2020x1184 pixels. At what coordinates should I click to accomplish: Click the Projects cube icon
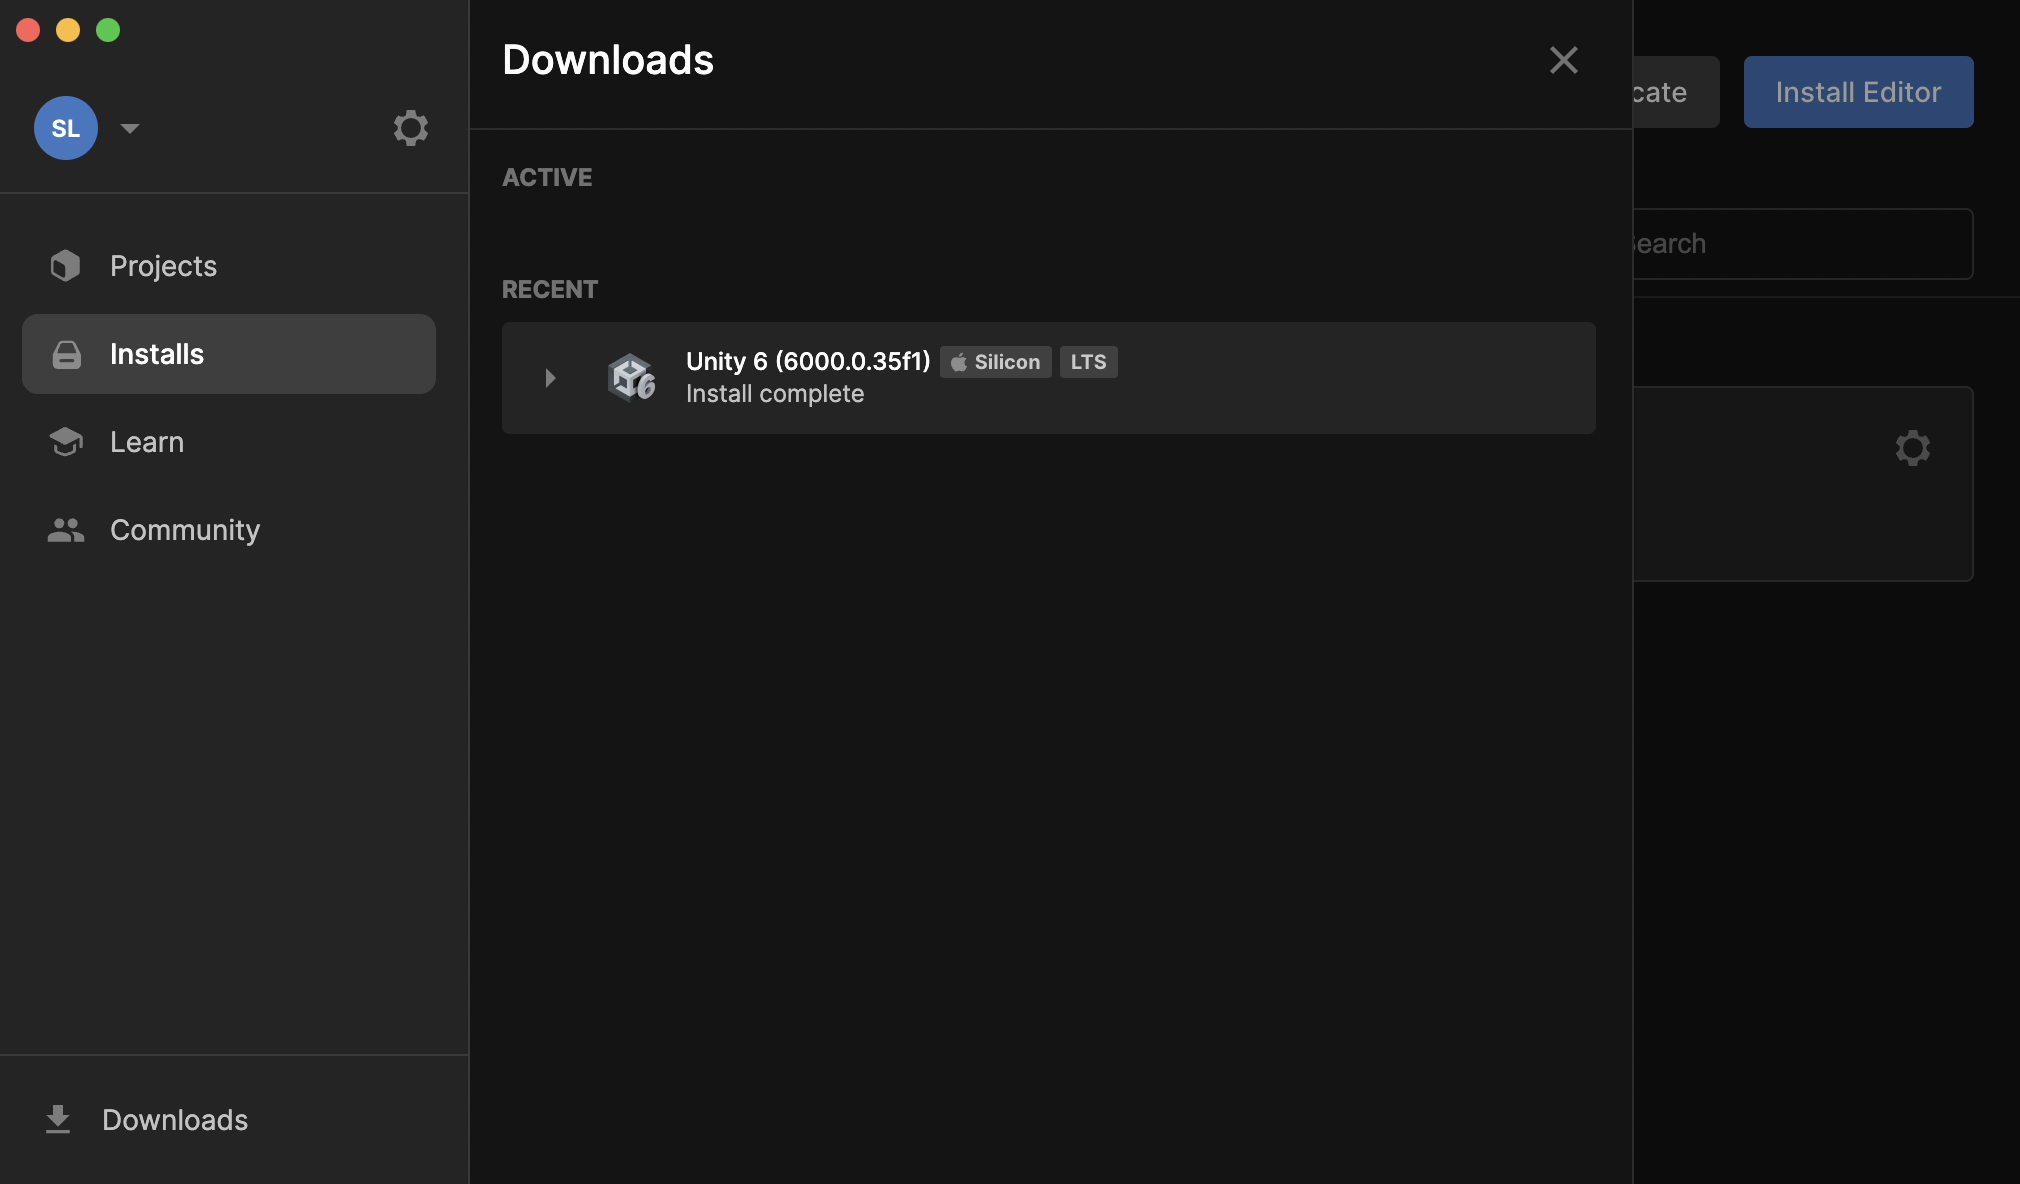pyautogui.click(x=66, y=266)
